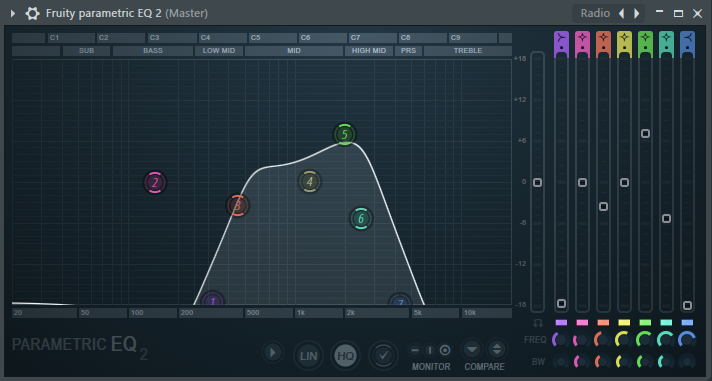Select band 6 teal node
Screen dimensions: 712x381
click(x=361, y=218)
